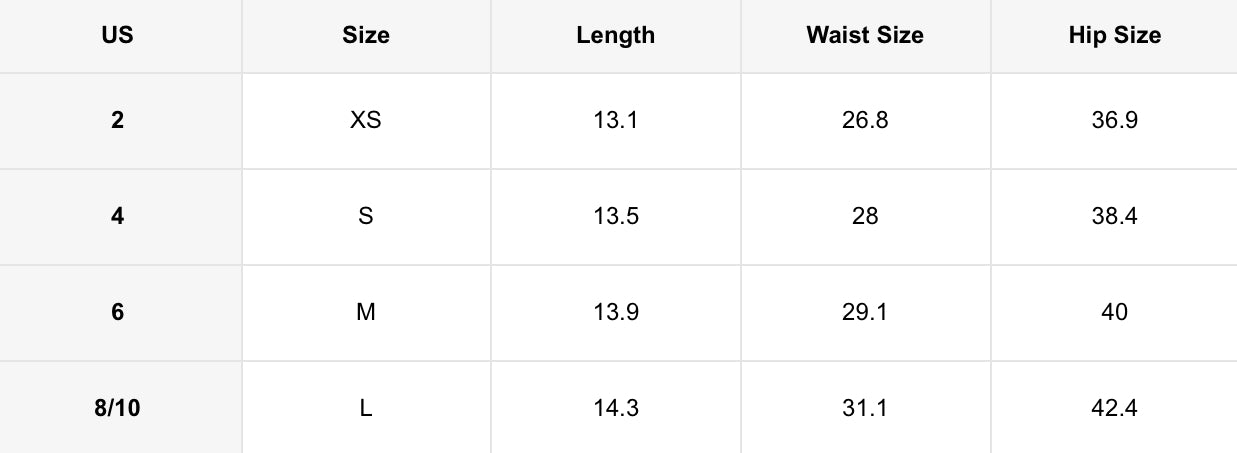Click the Waist Size column header
Screen dimensions: 1237x453
coord(865,36)
